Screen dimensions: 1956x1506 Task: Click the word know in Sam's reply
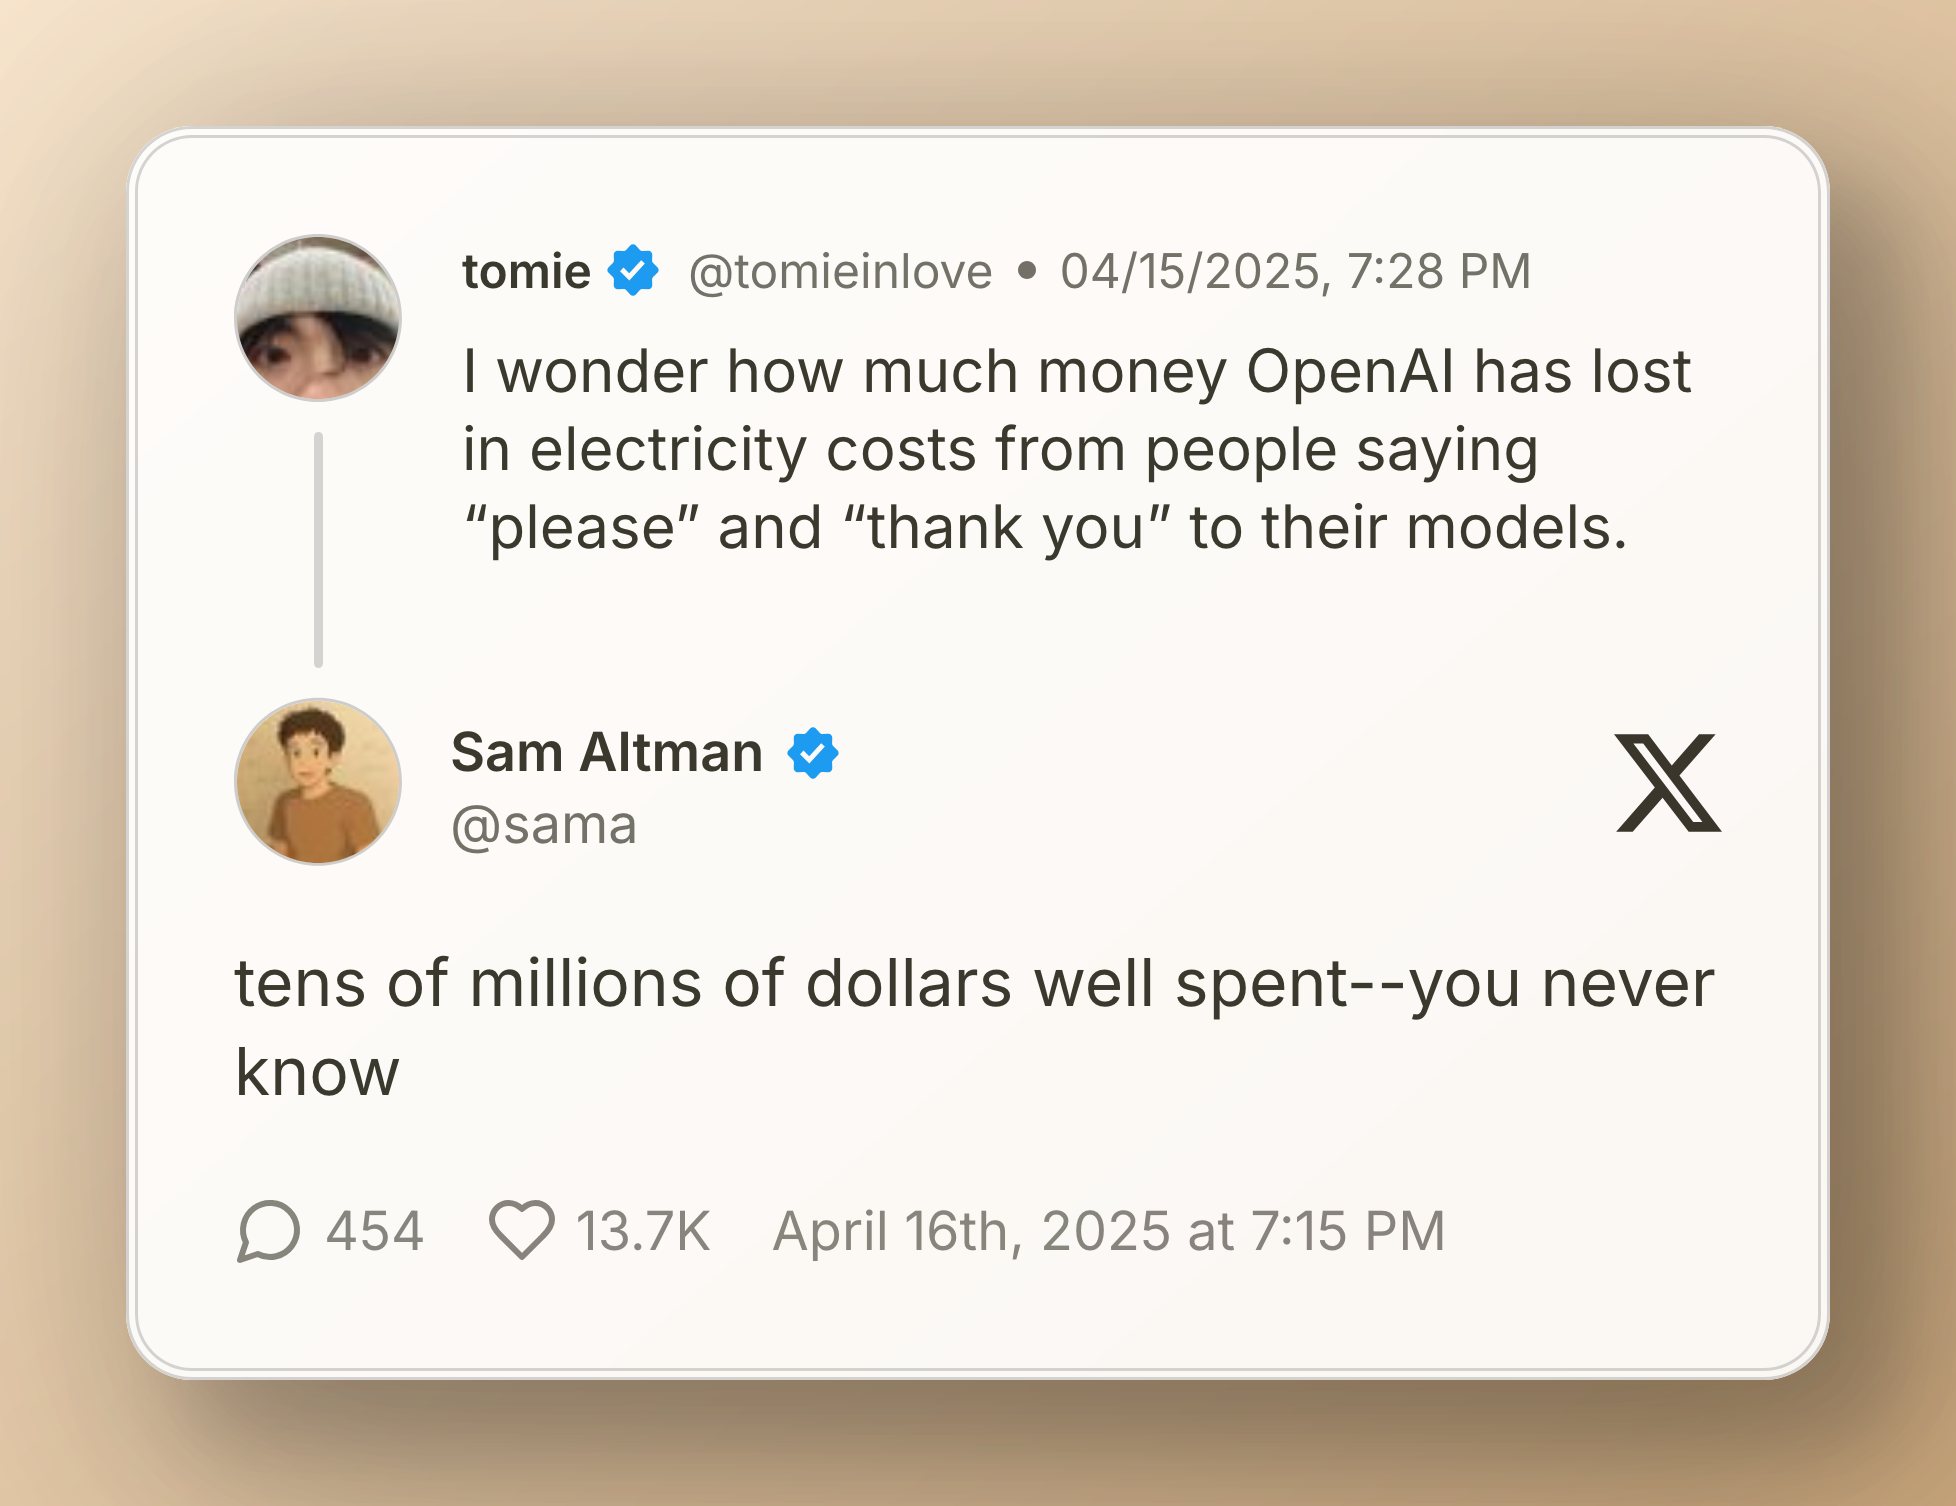point(317,1073)
